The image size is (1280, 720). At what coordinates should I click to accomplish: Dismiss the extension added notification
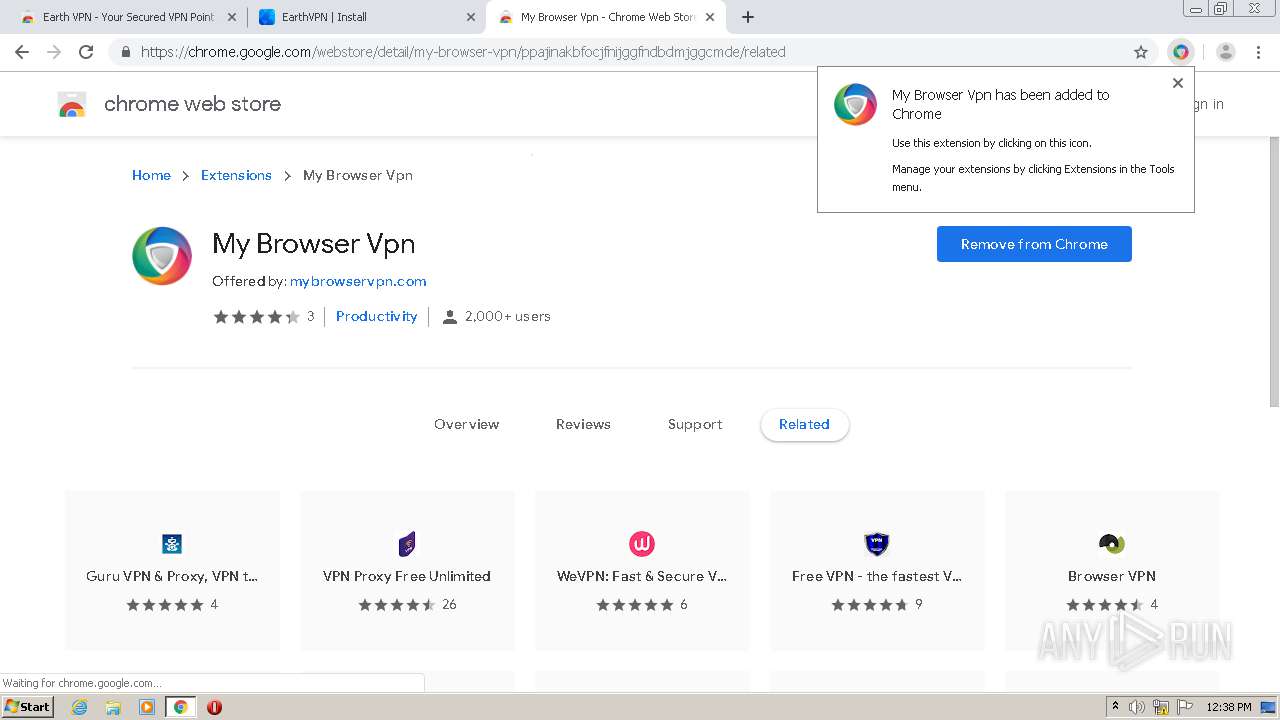pyautogui.click(x=1178, y=83)
